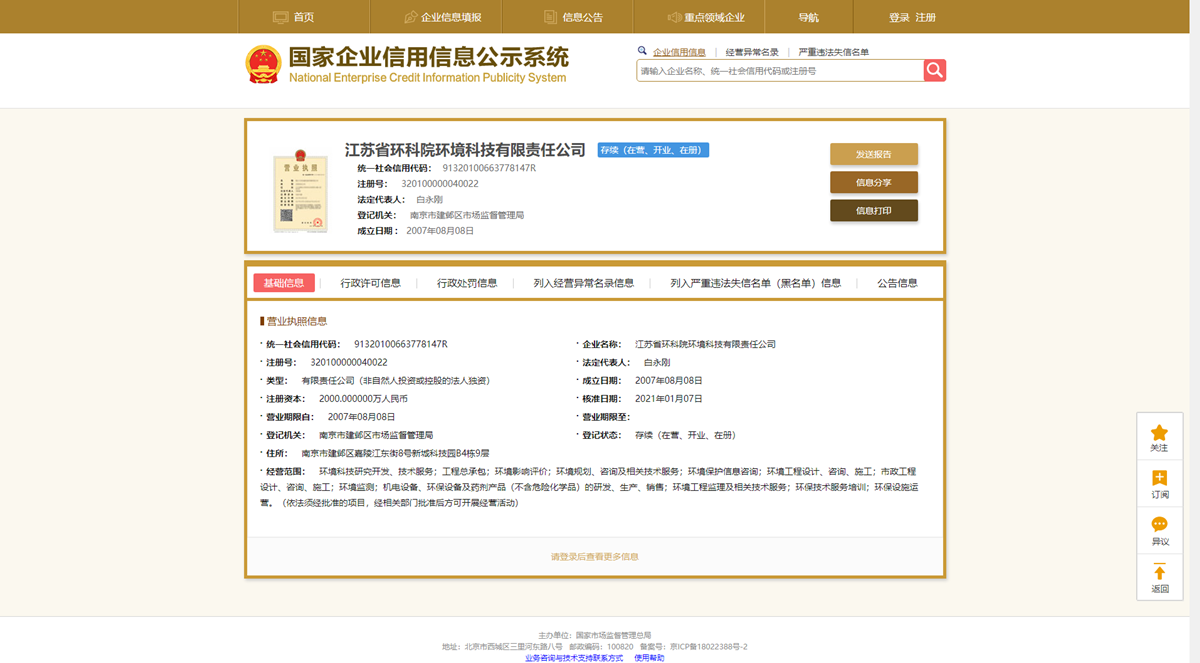Select 严重违法失信名单 search category
The height and width of the screenshot is (663, 1200).
(x=834, y=52)
